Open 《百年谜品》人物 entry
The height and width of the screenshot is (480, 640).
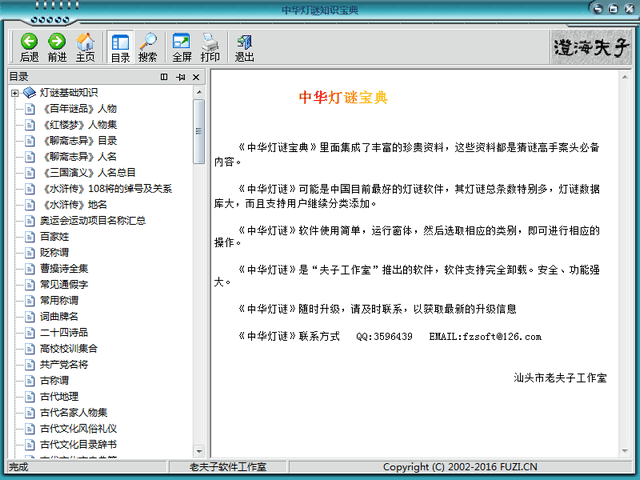click(80, 109)
